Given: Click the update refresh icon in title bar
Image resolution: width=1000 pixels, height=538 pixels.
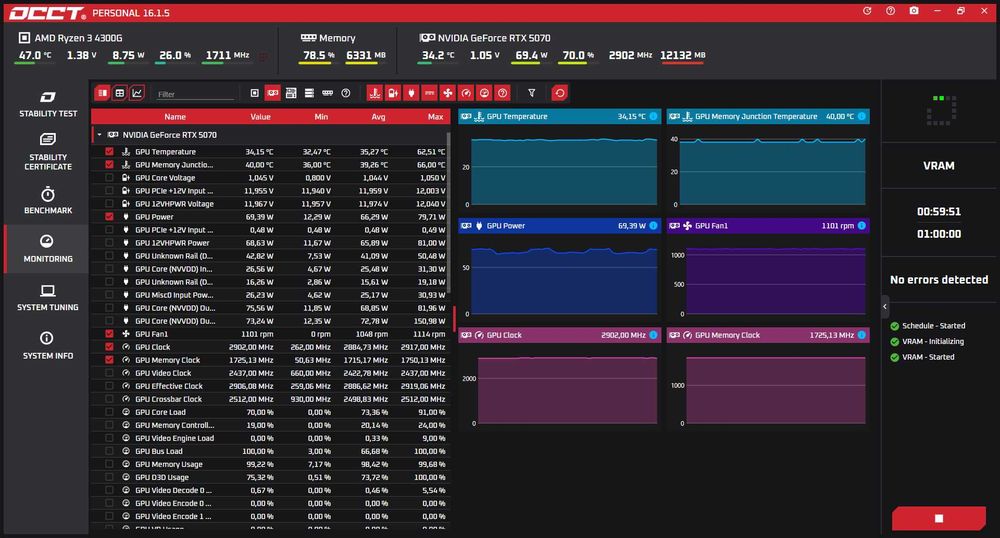Looking at the screenshot, I should [x=867, y=11].
